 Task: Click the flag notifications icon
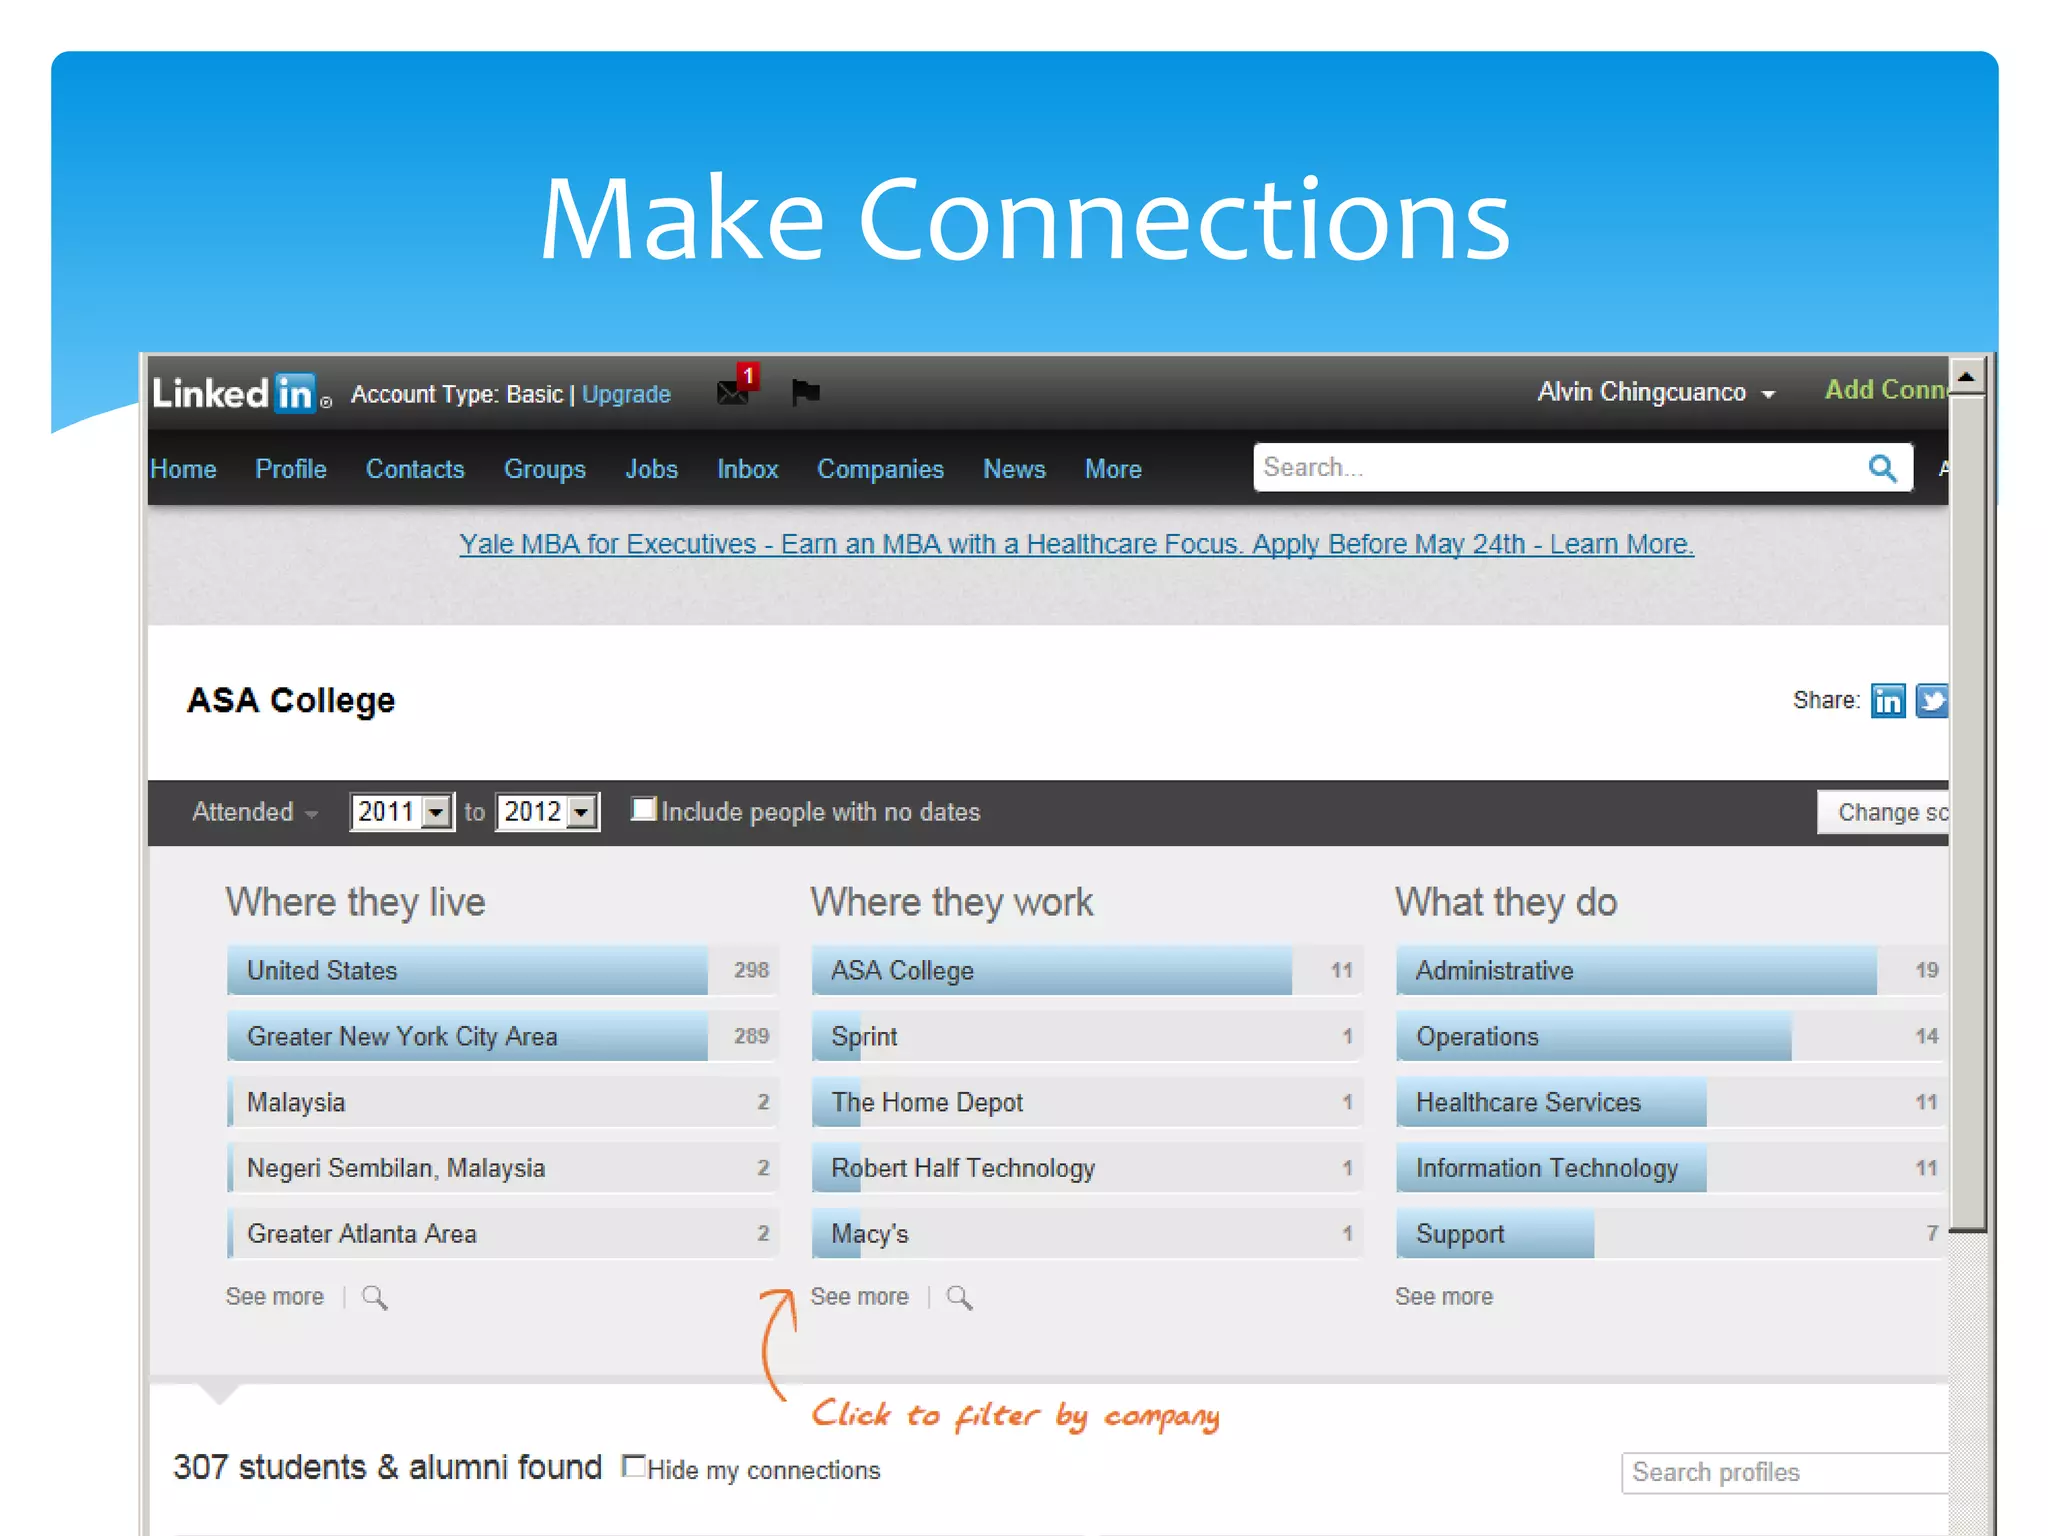tap(805, 391)
